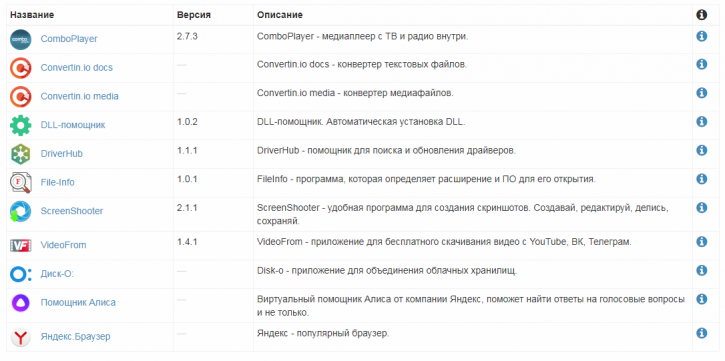Open the ComboPlayer link

click(69, 39)
